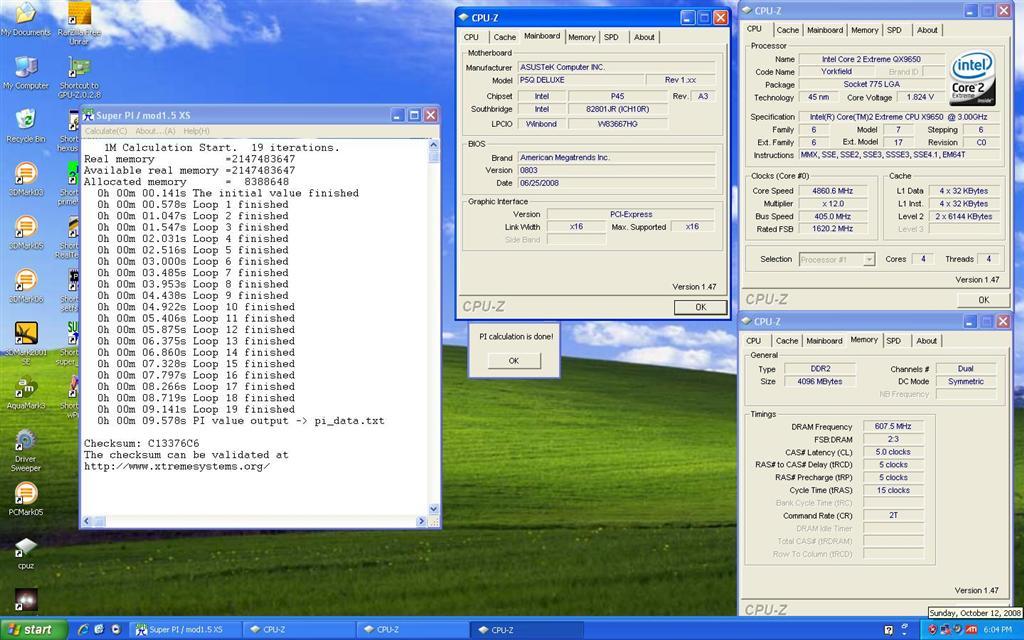Open About...(A) menu in Super PI
Screen dimensions: 1024x640
155,131
